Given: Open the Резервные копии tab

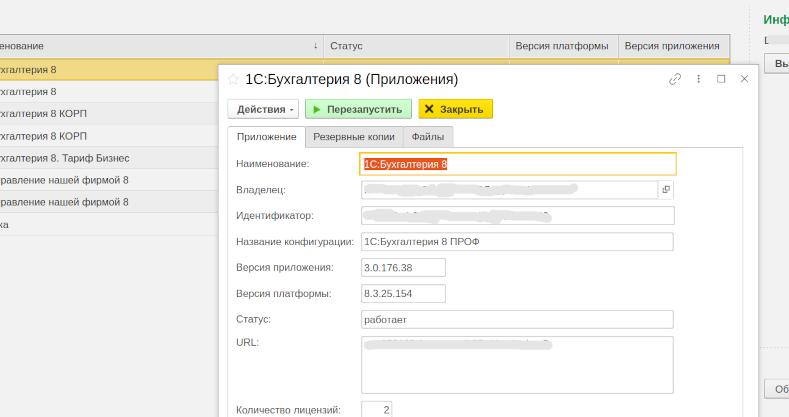Looking at the screenshot, I should (354, 137).
